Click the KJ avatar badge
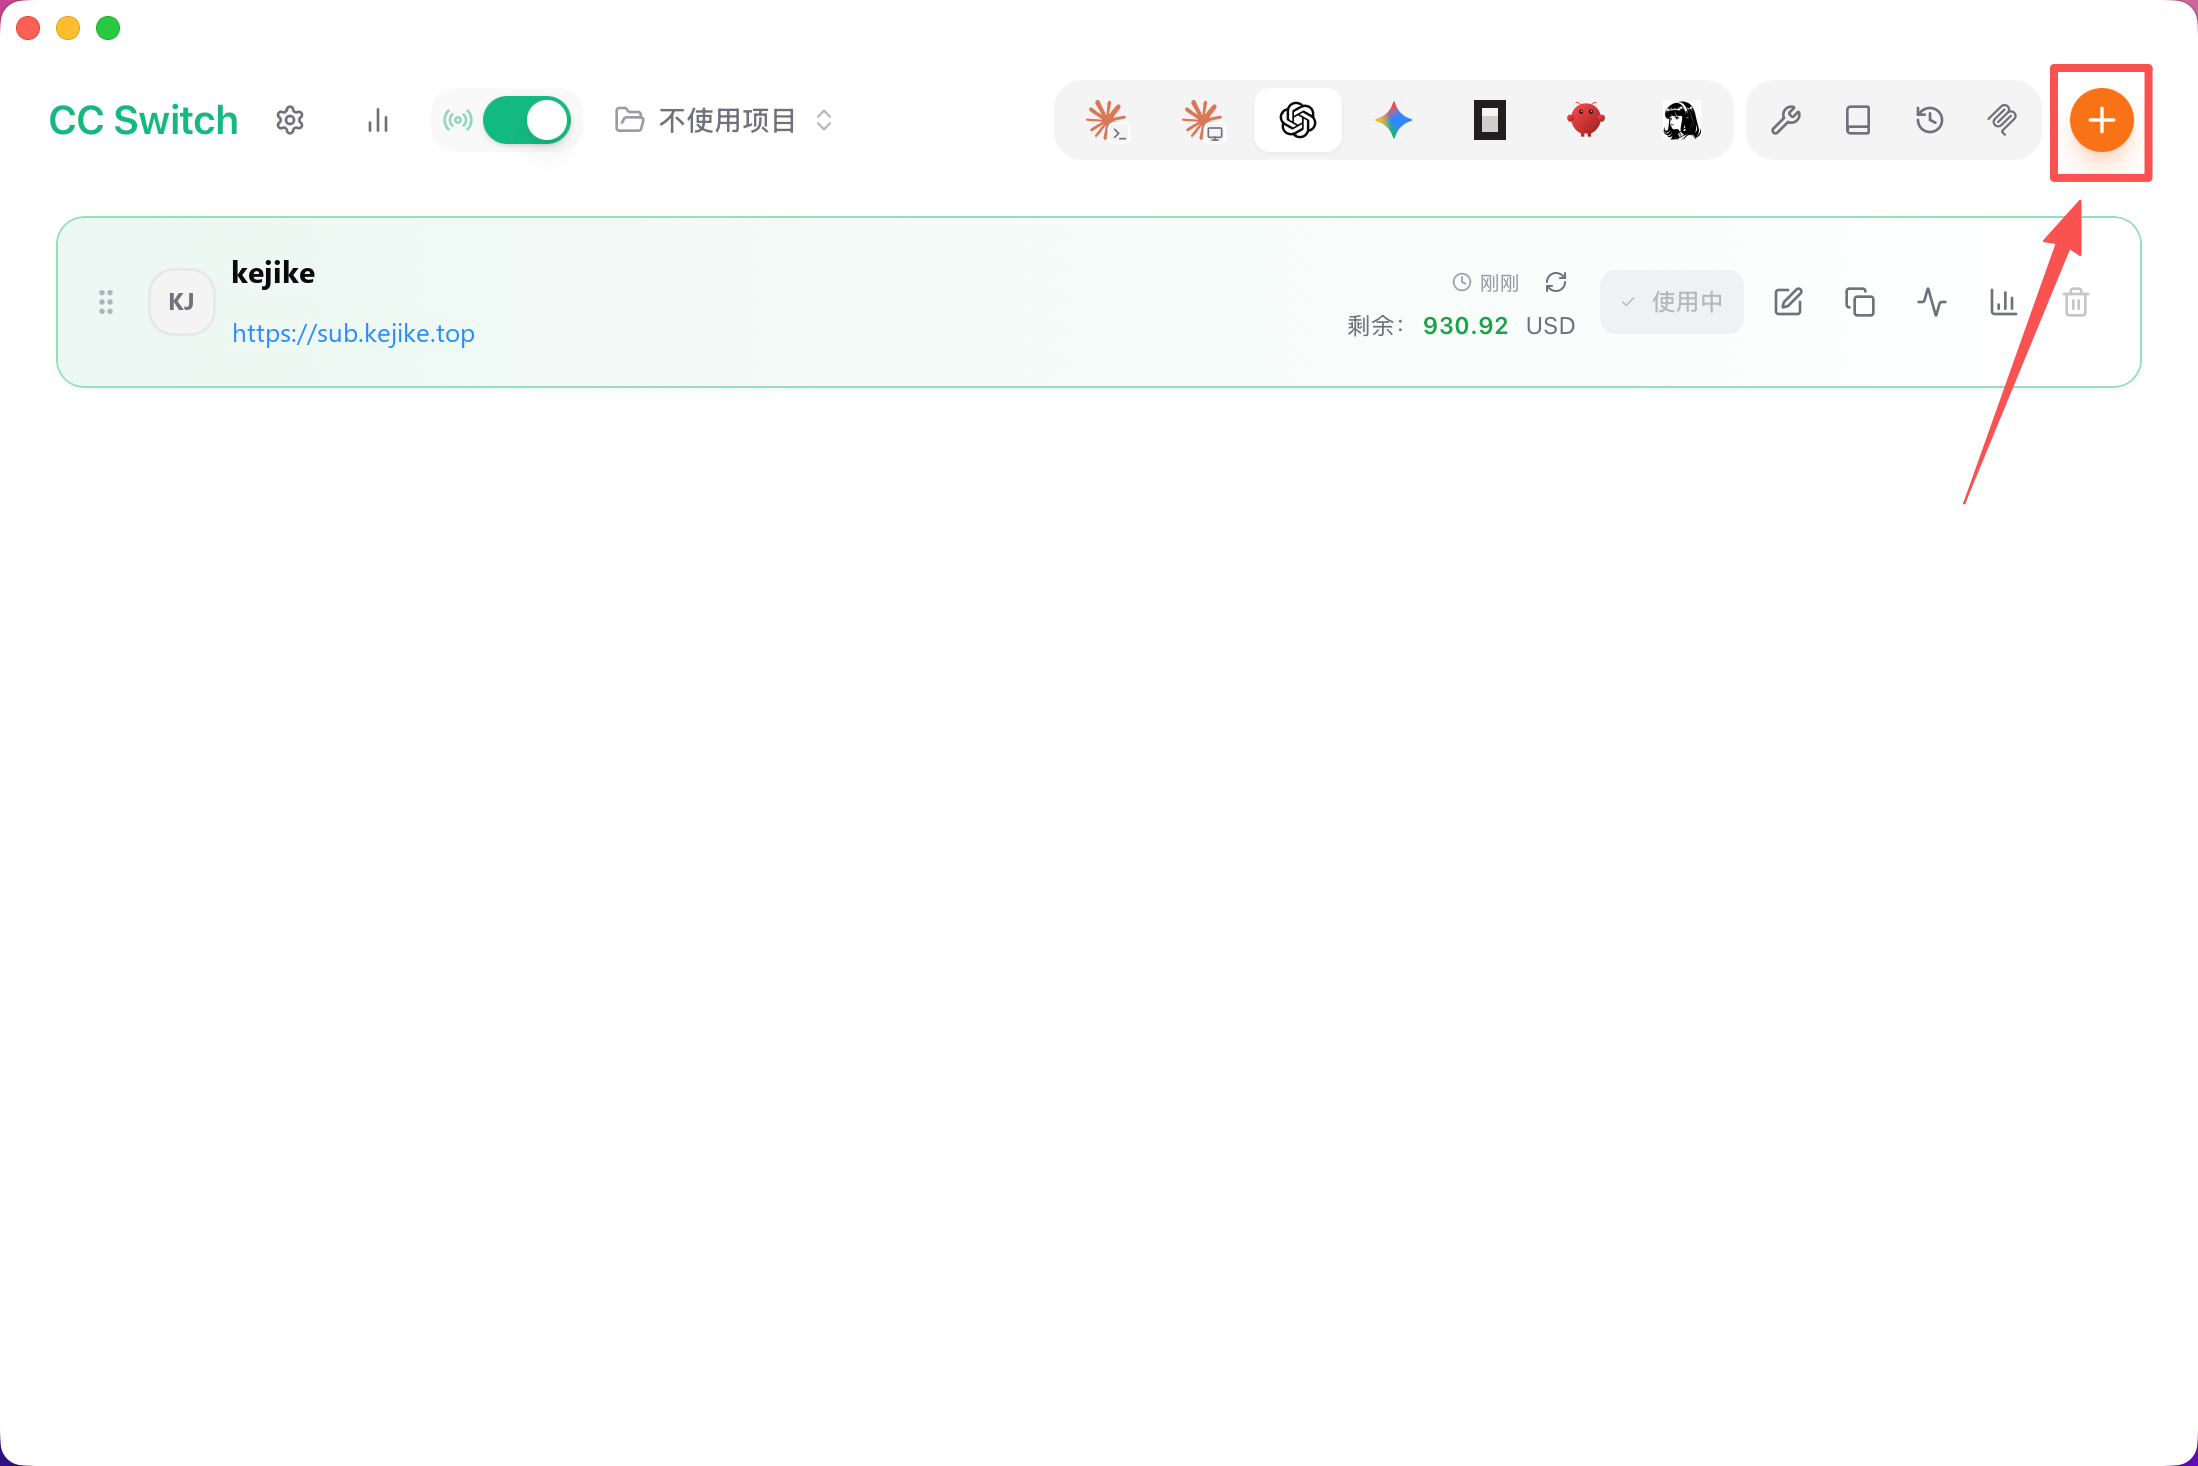 [x=181, y=302]
